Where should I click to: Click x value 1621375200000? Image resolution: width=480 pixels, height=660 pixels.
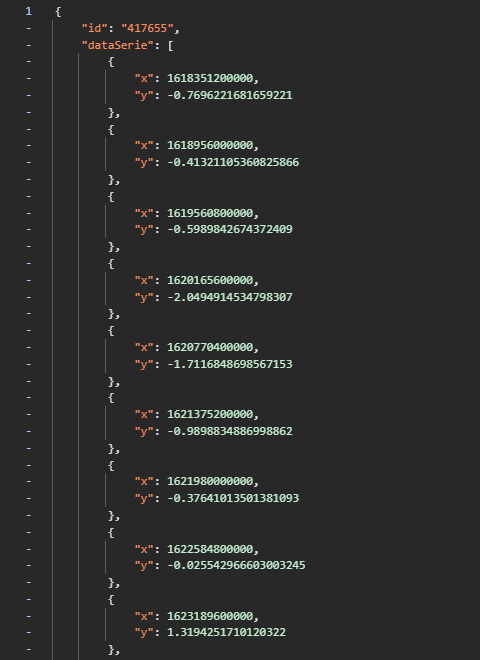210,414
